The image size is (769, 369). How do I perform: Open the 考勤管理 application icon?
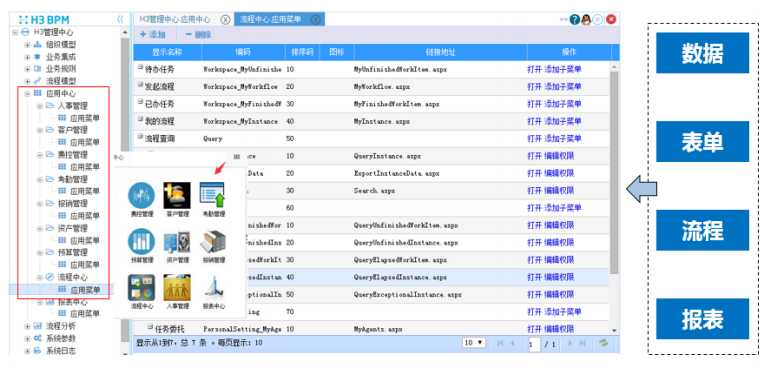click(x=212, y=196)
